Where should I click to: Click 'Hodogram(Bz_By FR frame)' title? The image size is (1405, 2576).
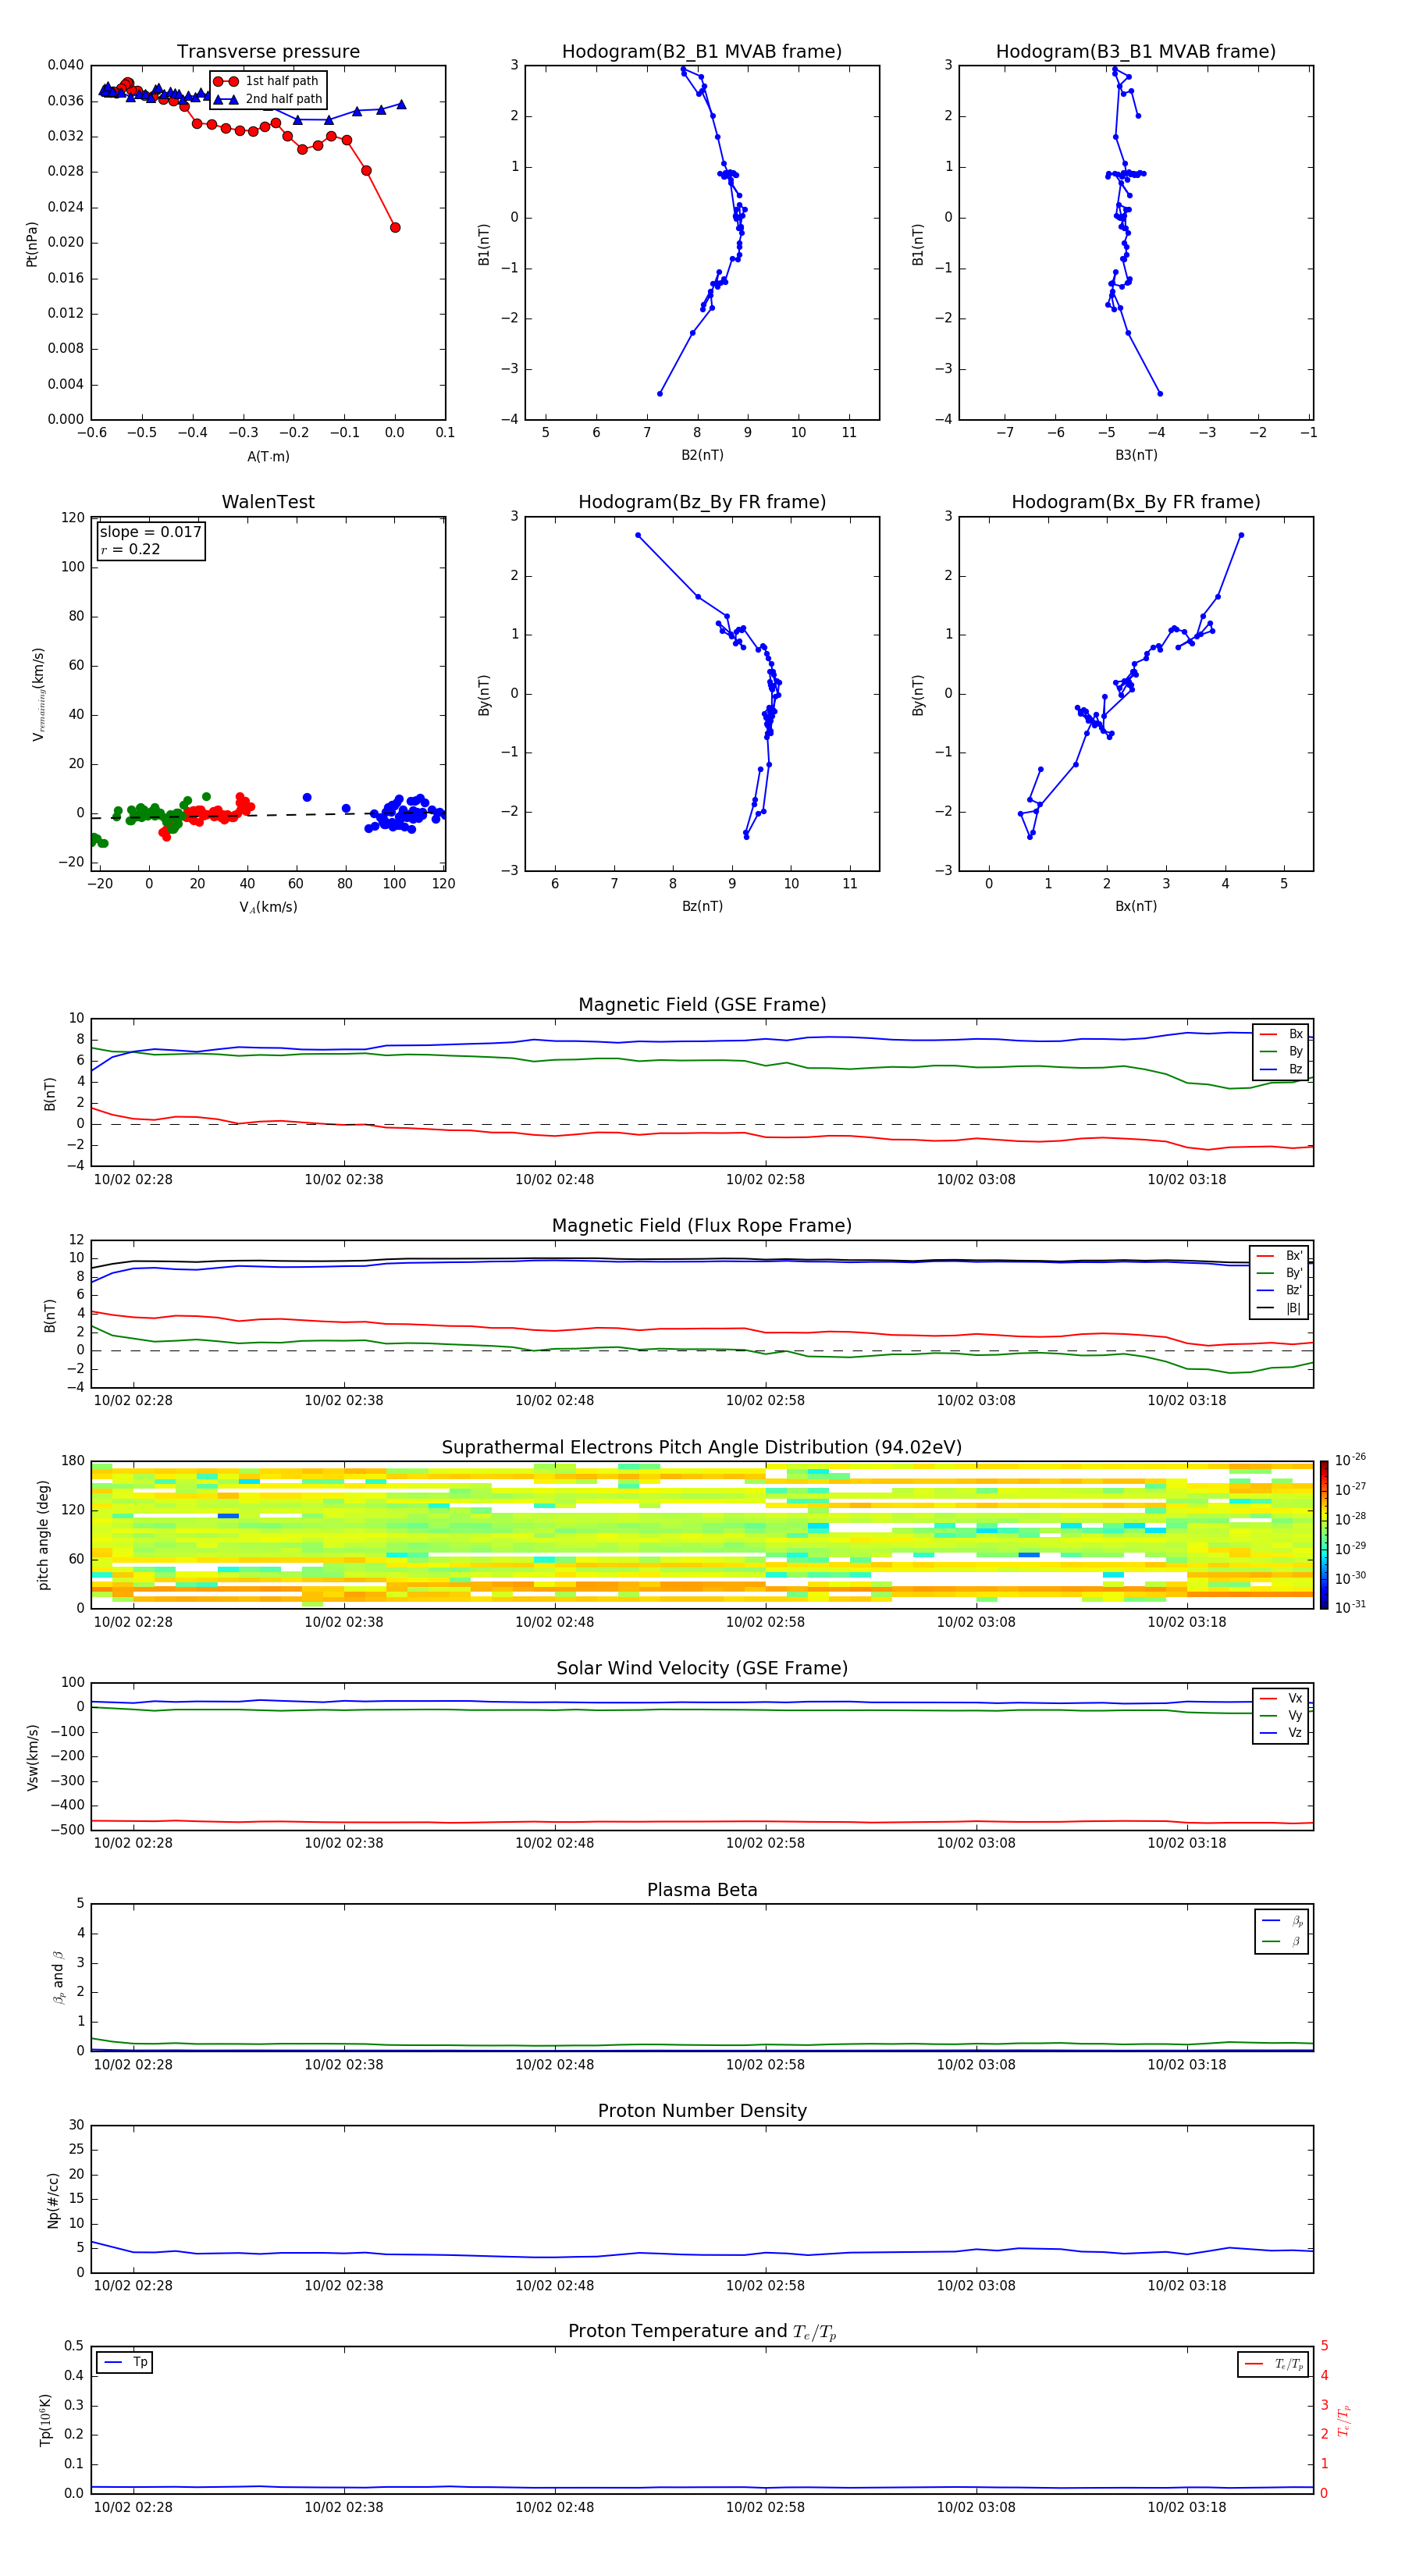pos(702,502)
